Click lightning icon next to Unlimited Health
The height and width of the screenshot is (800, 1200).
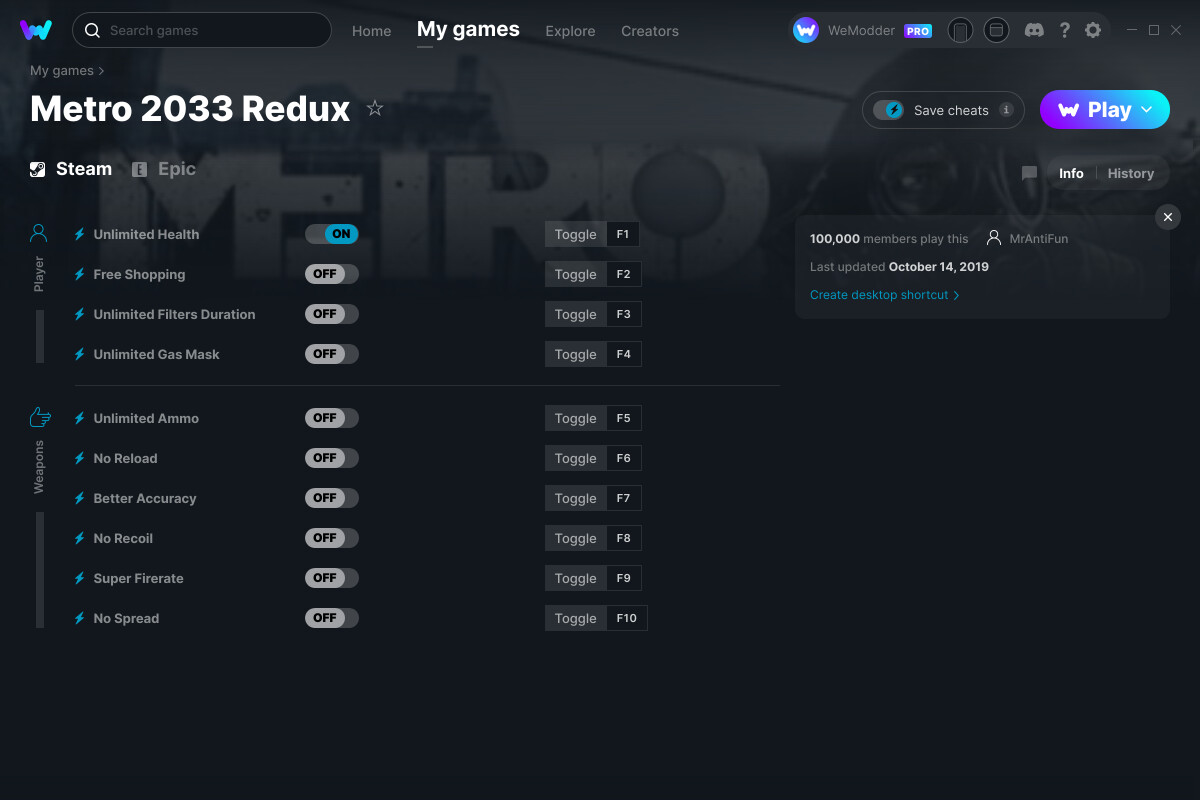tap(80, 234)
